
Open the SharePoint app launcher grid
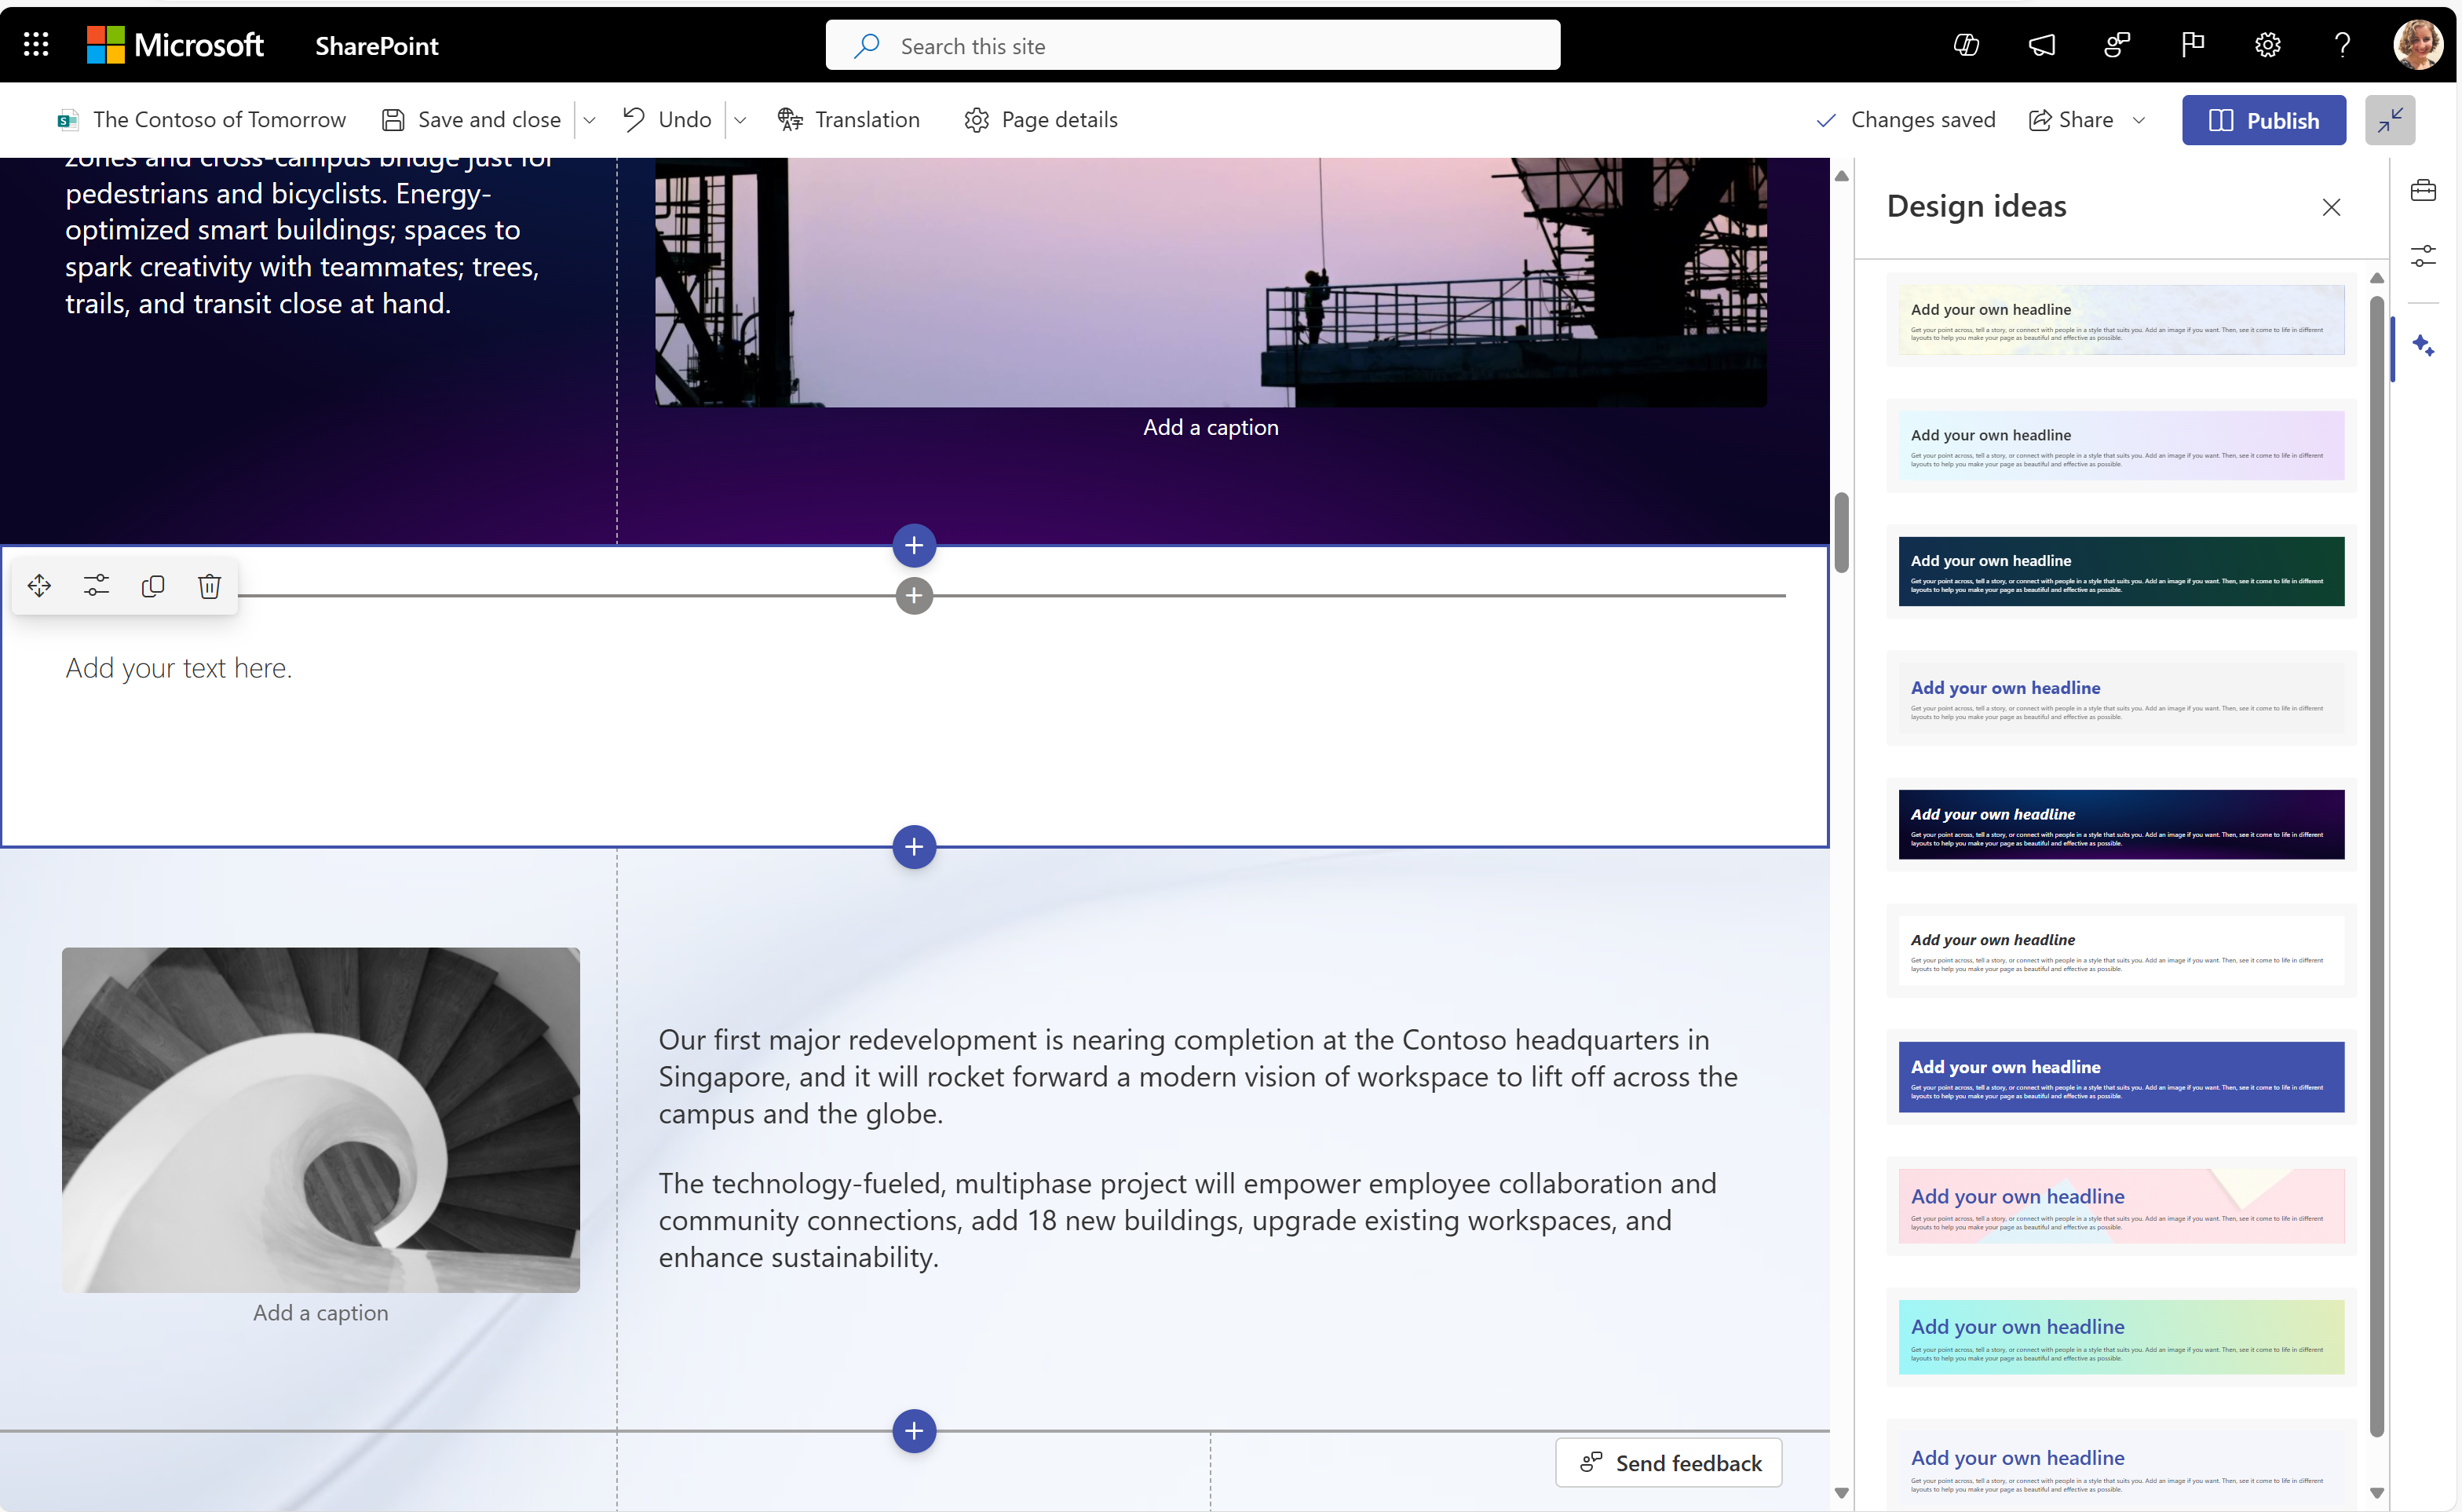(x=35, y=44)
